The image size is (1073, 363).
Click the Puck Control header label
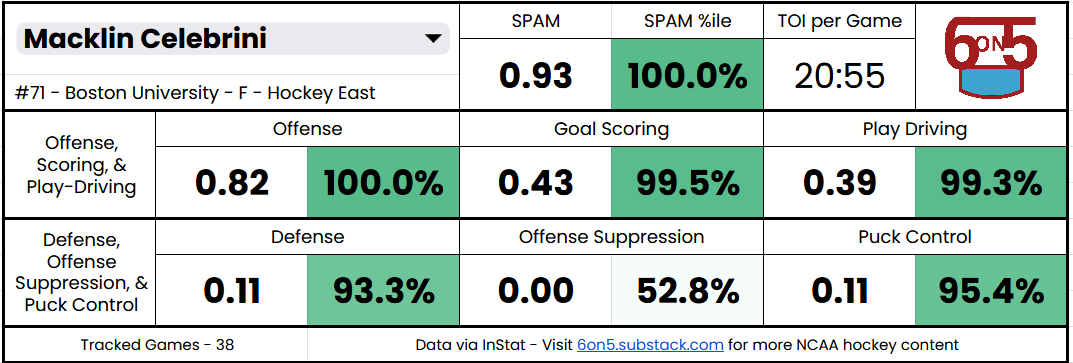[x=915, y=237]
